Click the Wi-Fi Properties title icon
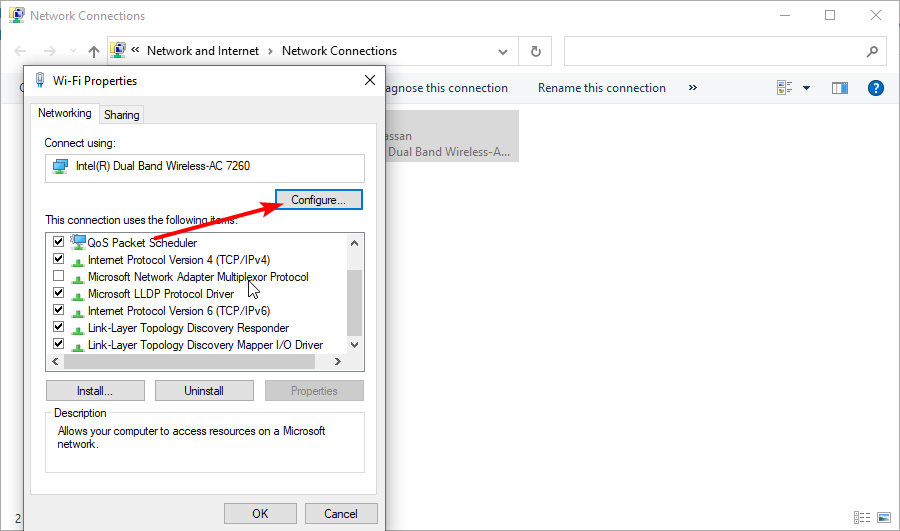Image resolution: width=900 pixels, height=531 pixels. (40, 80)
